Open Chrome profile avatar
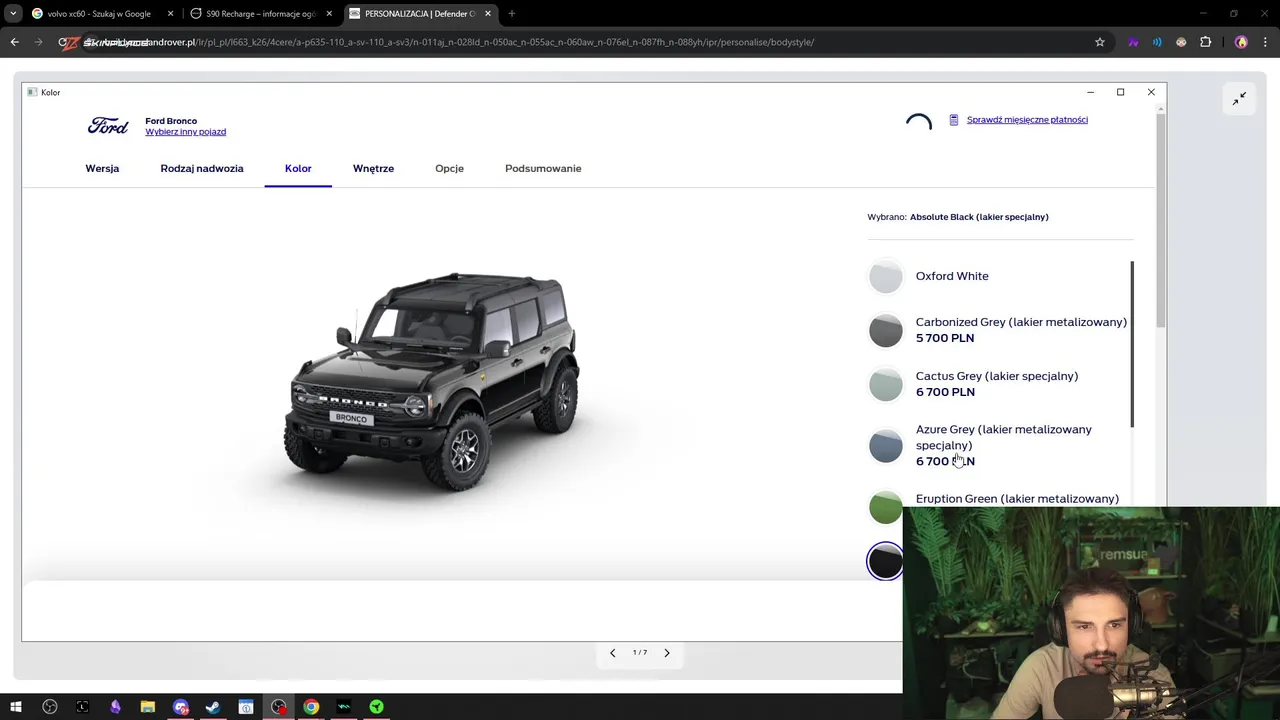Image resolution: width=1280 pixels, height=720 pixels. pos(1241,42)
